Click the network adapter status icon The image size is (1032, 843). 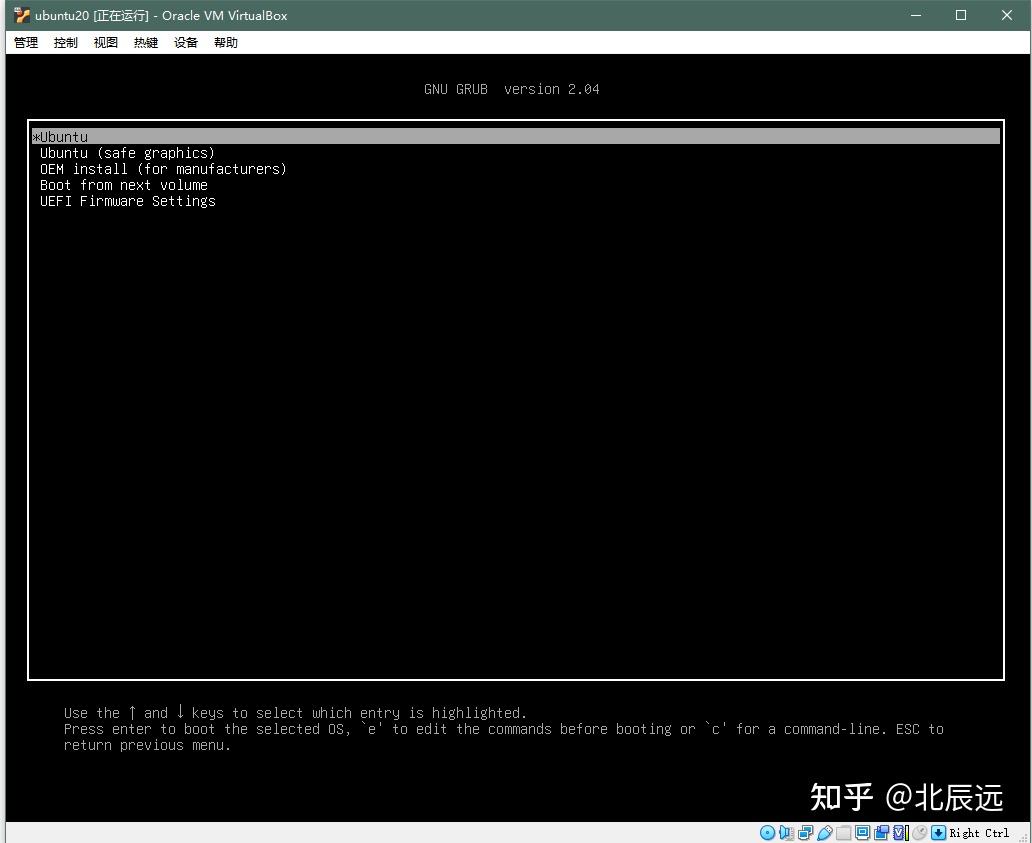click(806, 832)
